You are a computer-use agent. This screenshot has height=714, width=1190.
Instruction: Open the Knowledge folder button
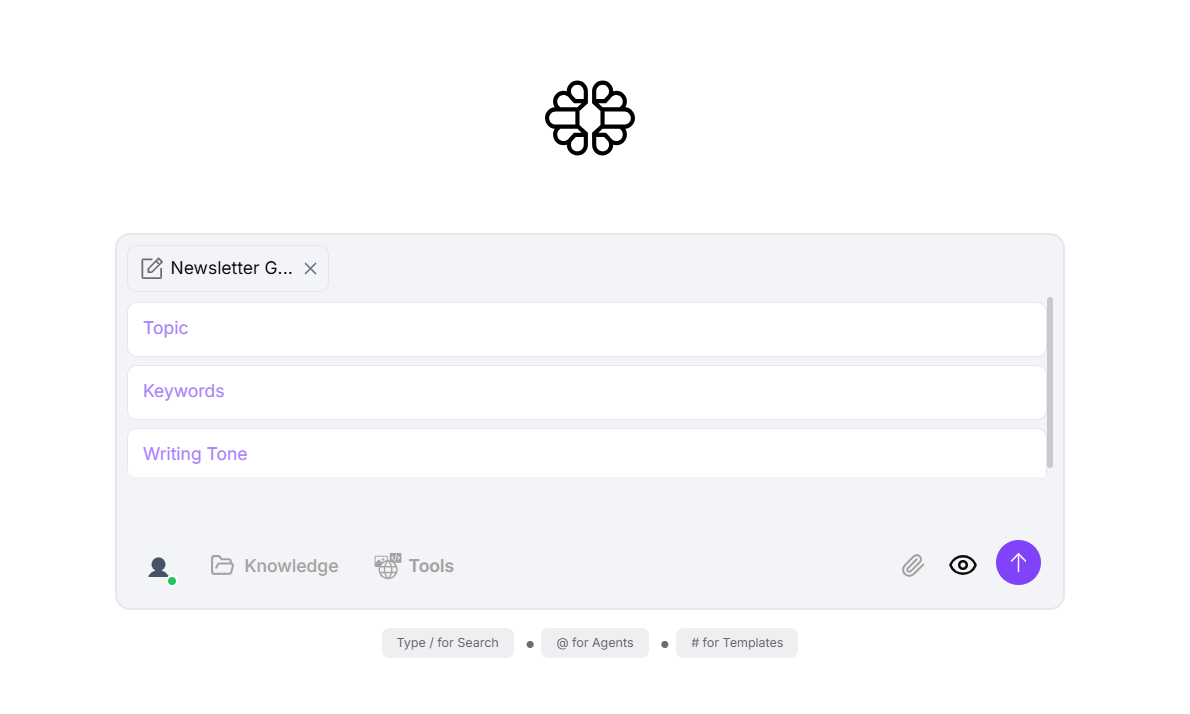274,566
